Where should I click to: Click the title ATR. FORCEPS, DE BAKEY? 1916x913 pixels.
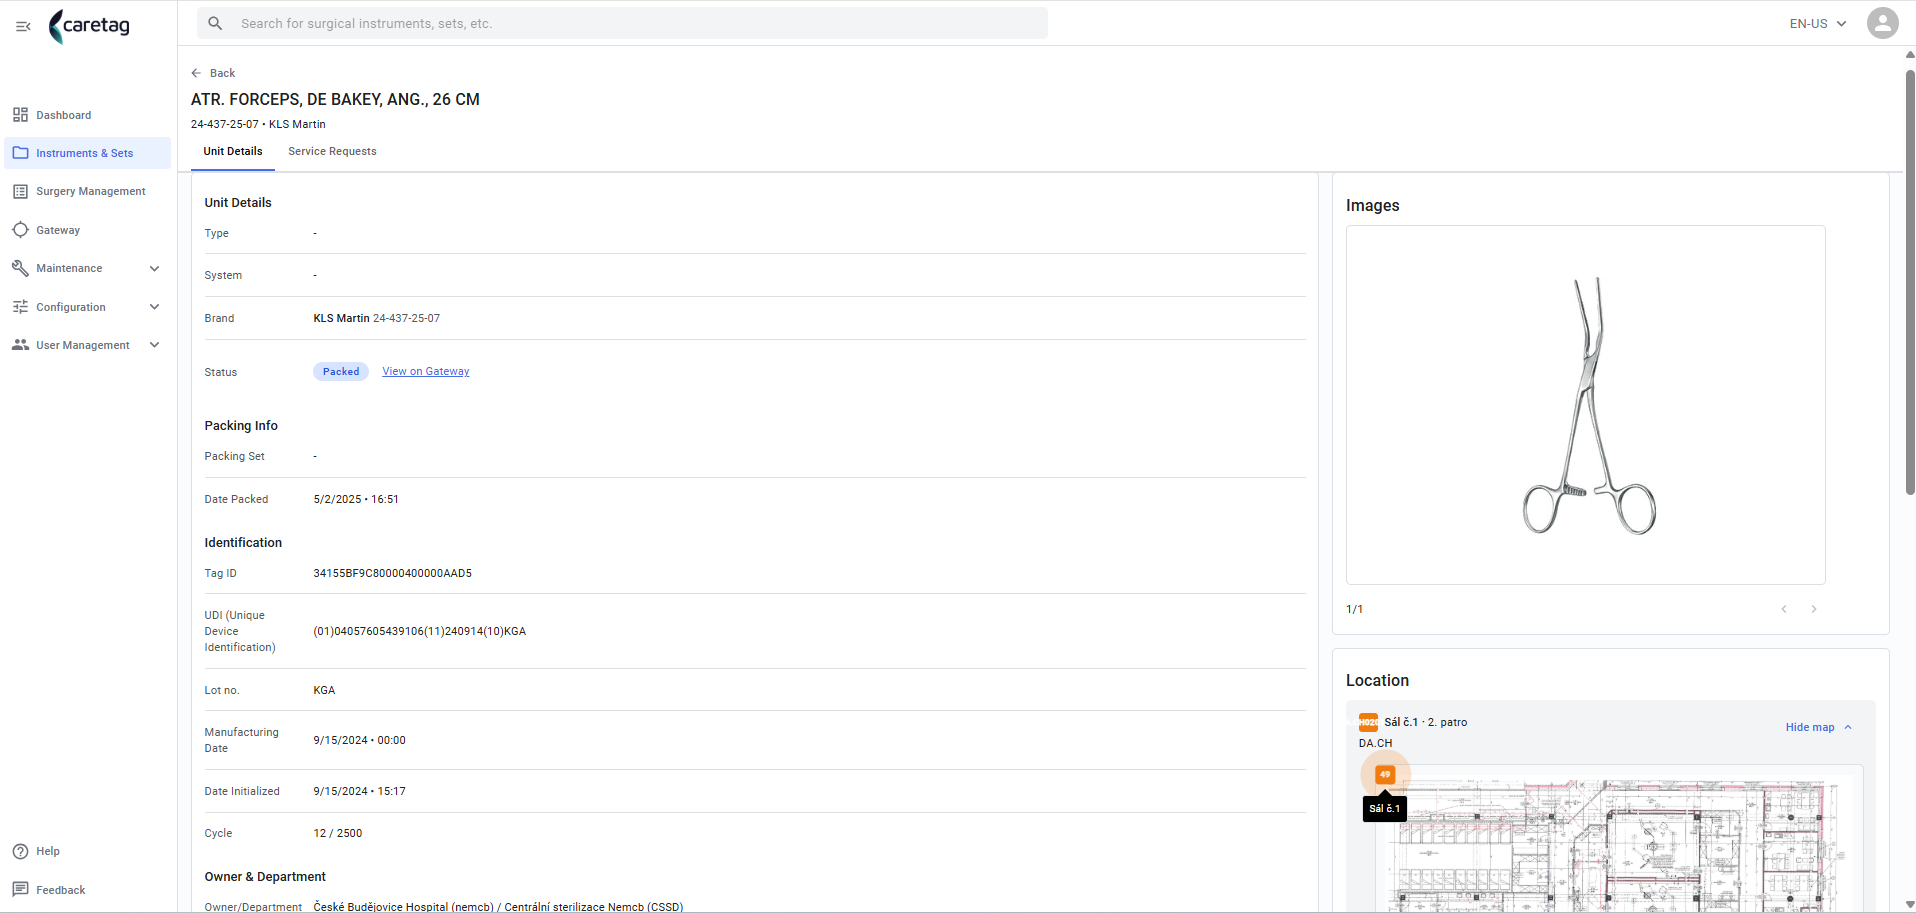(335, 99)
